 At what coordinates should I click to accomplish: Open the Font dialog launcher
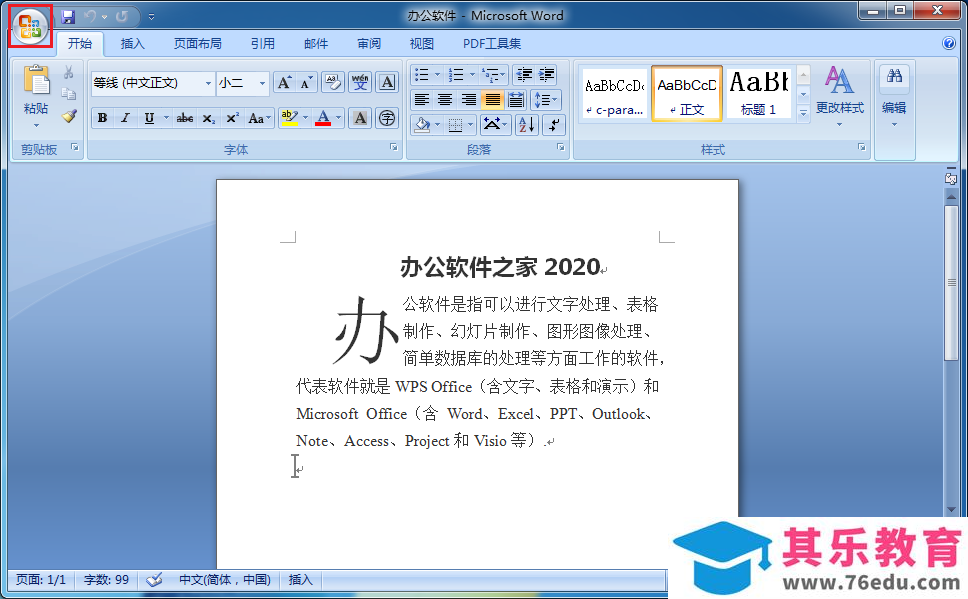393,147
